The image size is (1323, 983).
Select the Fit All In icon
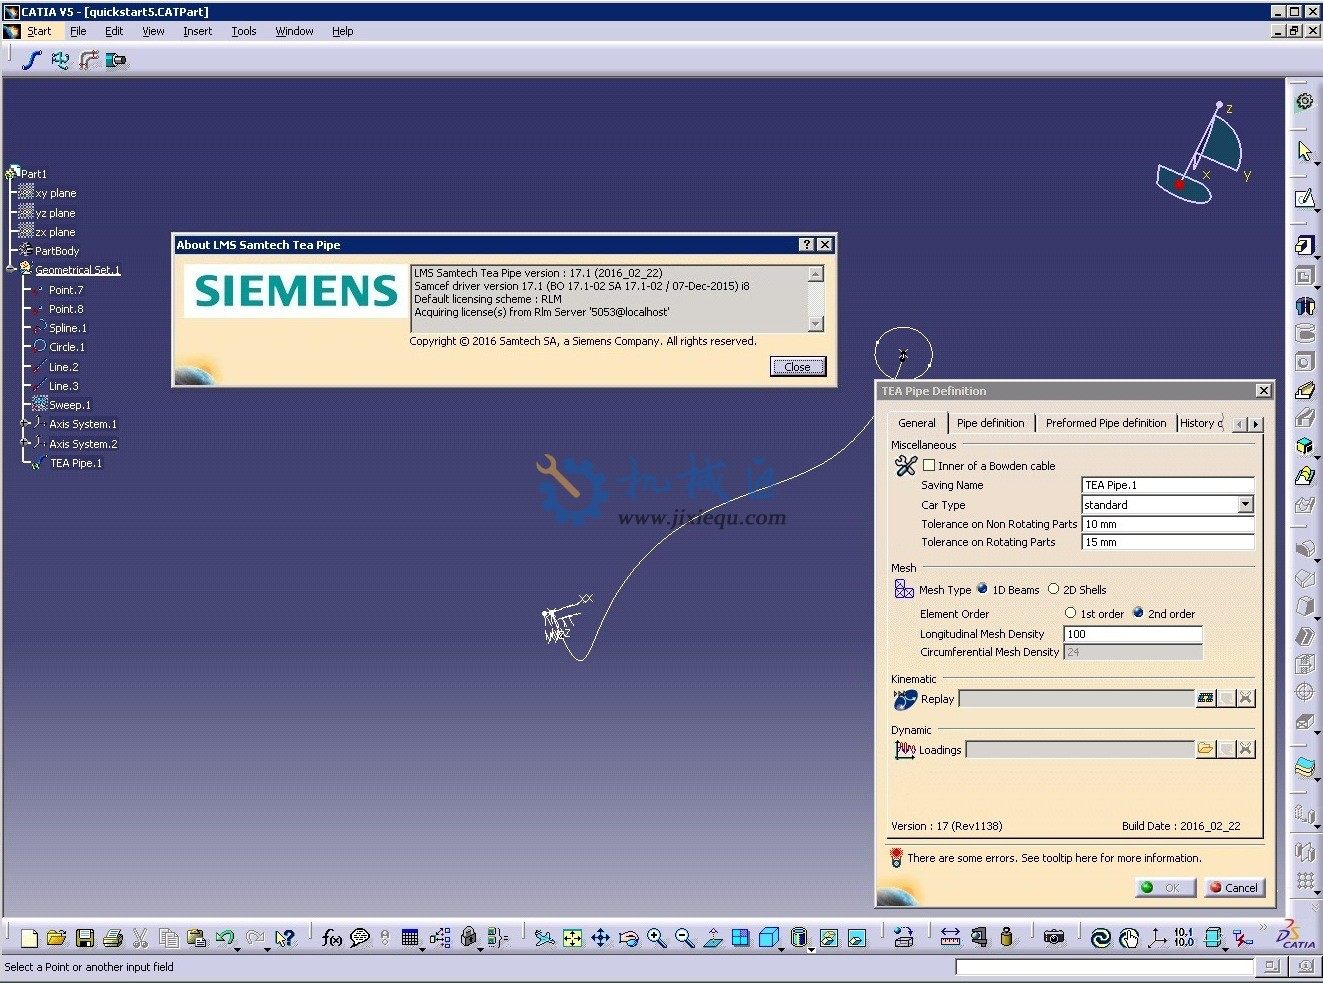point(571,938)
